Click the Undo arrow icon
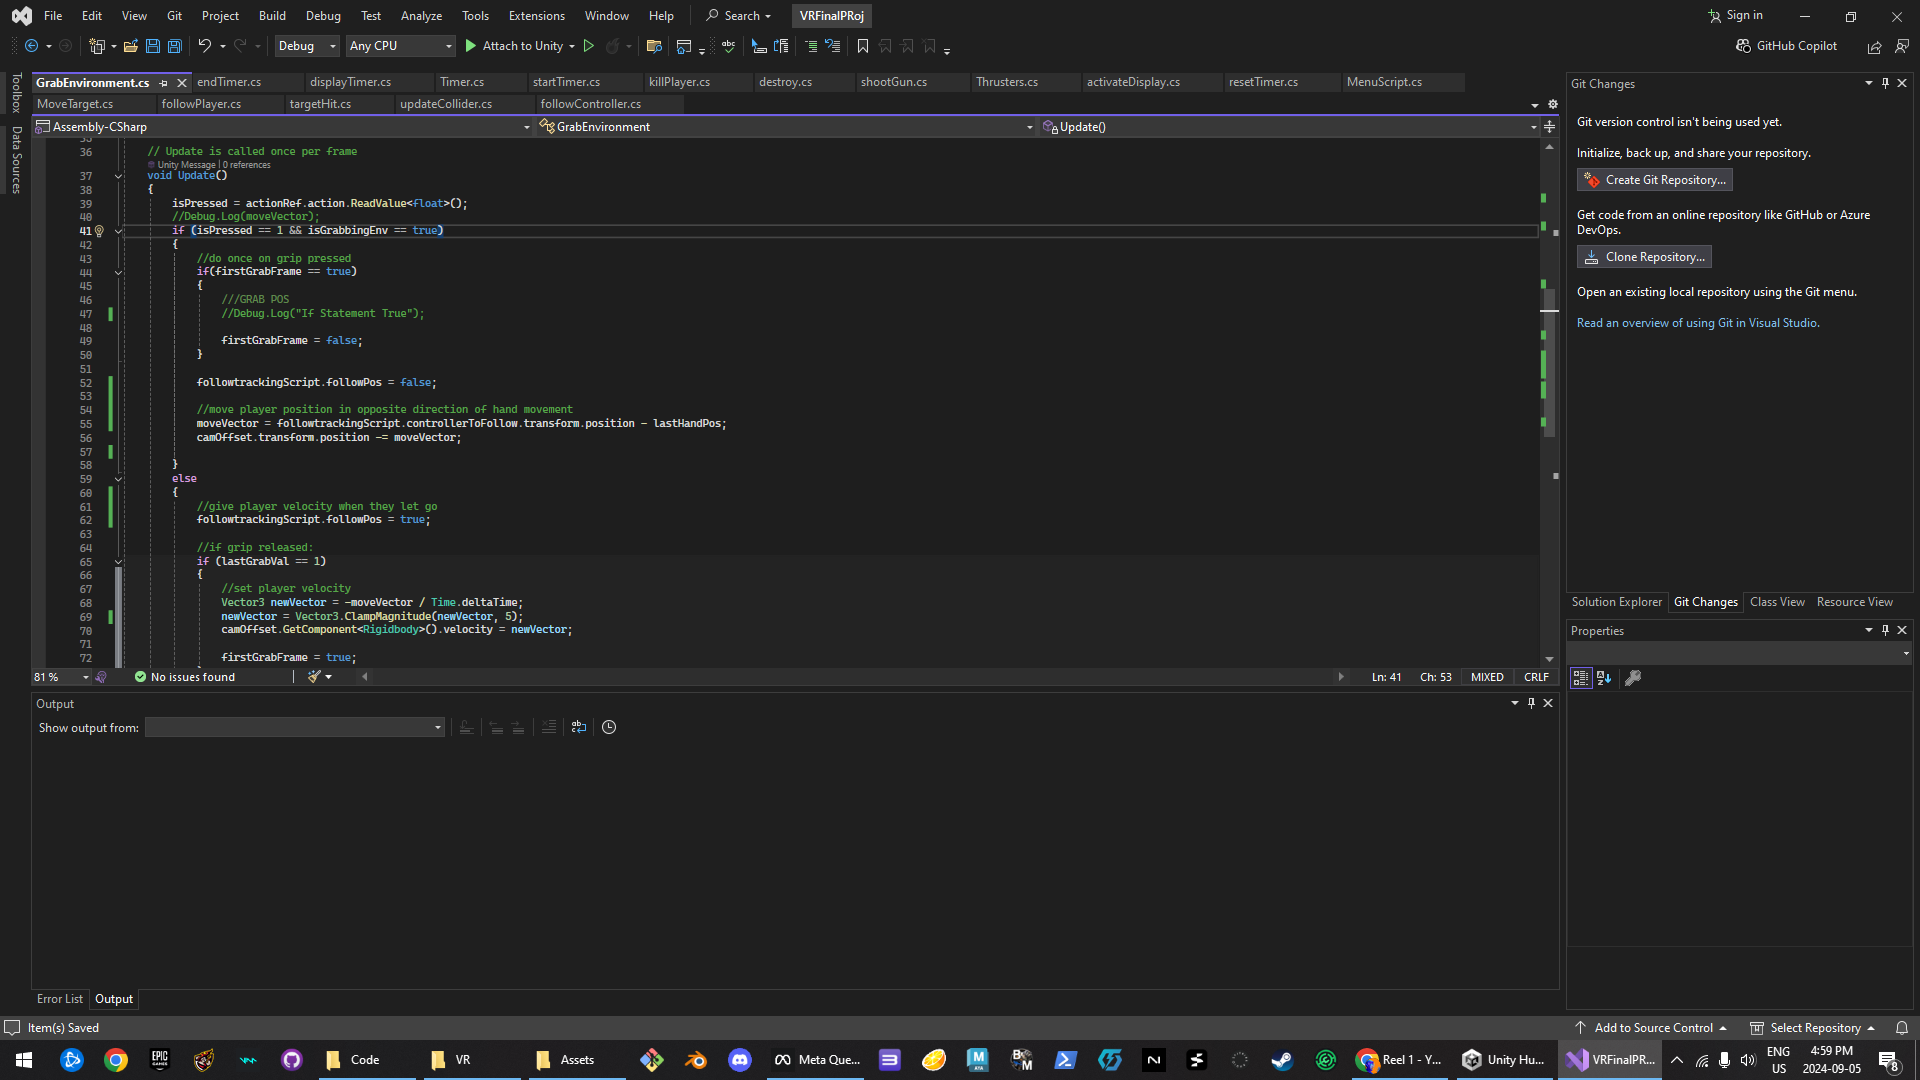The height and width of the screenshot is (1080, 1920). coord(204,46)
